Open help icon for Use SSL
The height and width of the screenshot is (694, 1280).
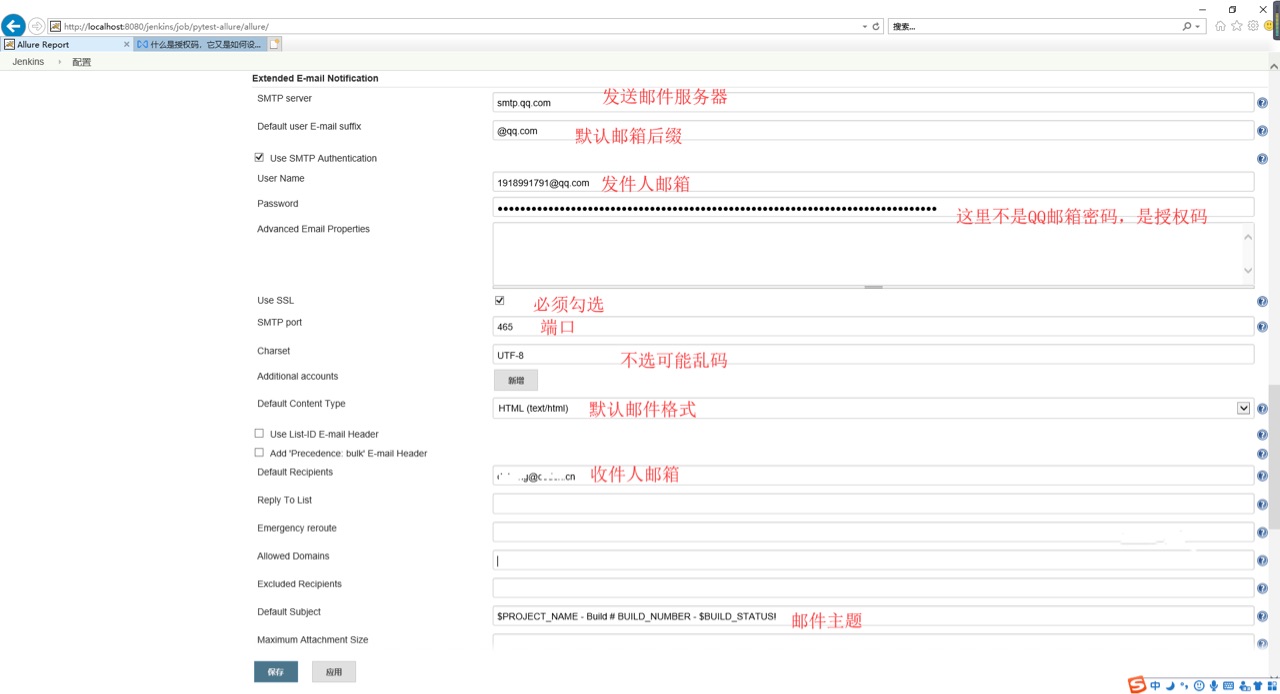[1262, 302]
